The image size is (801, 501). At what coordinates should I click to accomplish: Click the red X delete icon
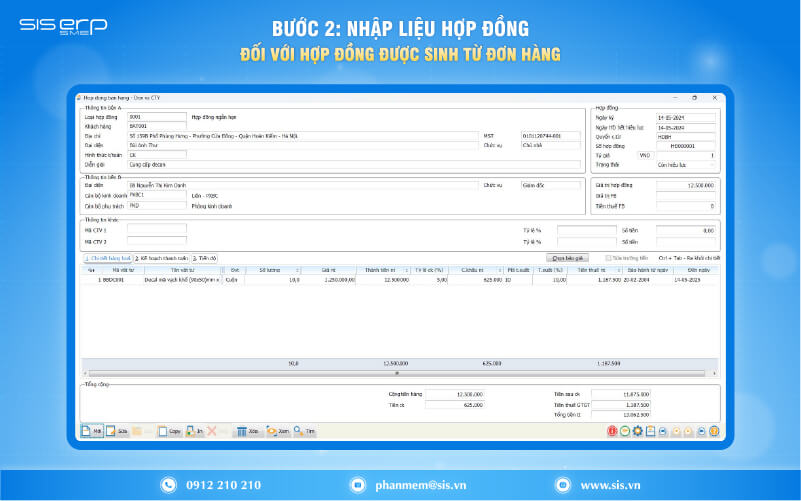212,431
